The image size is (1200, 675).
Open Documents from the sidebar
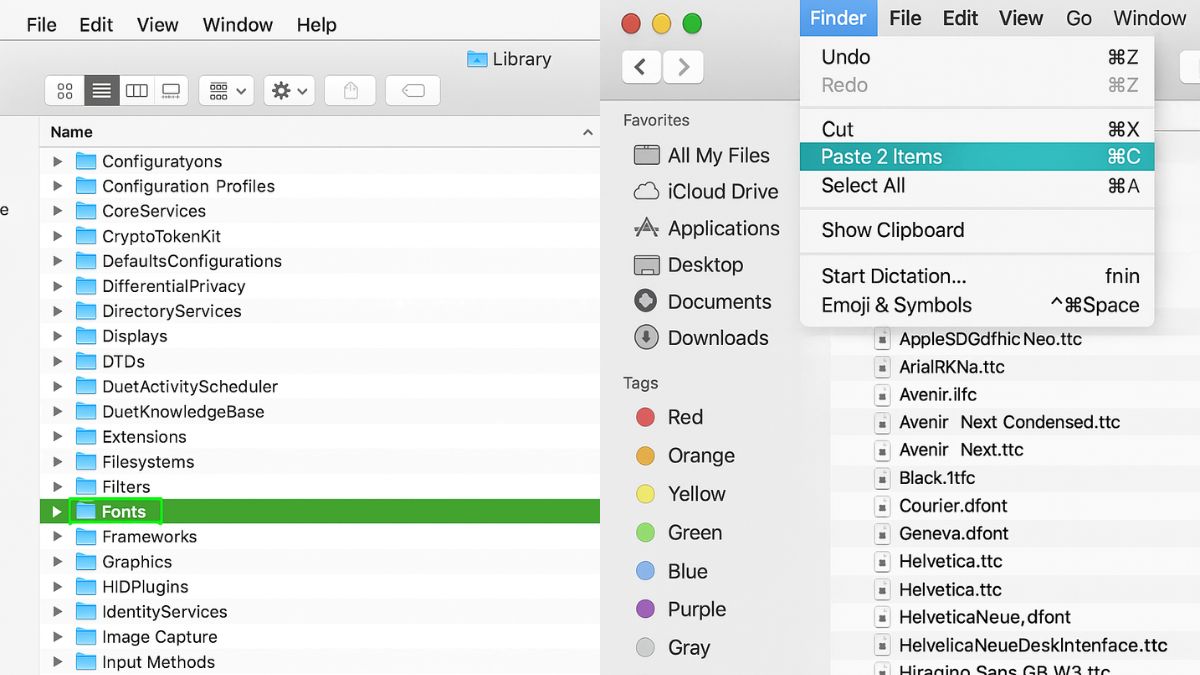(703, 301)
